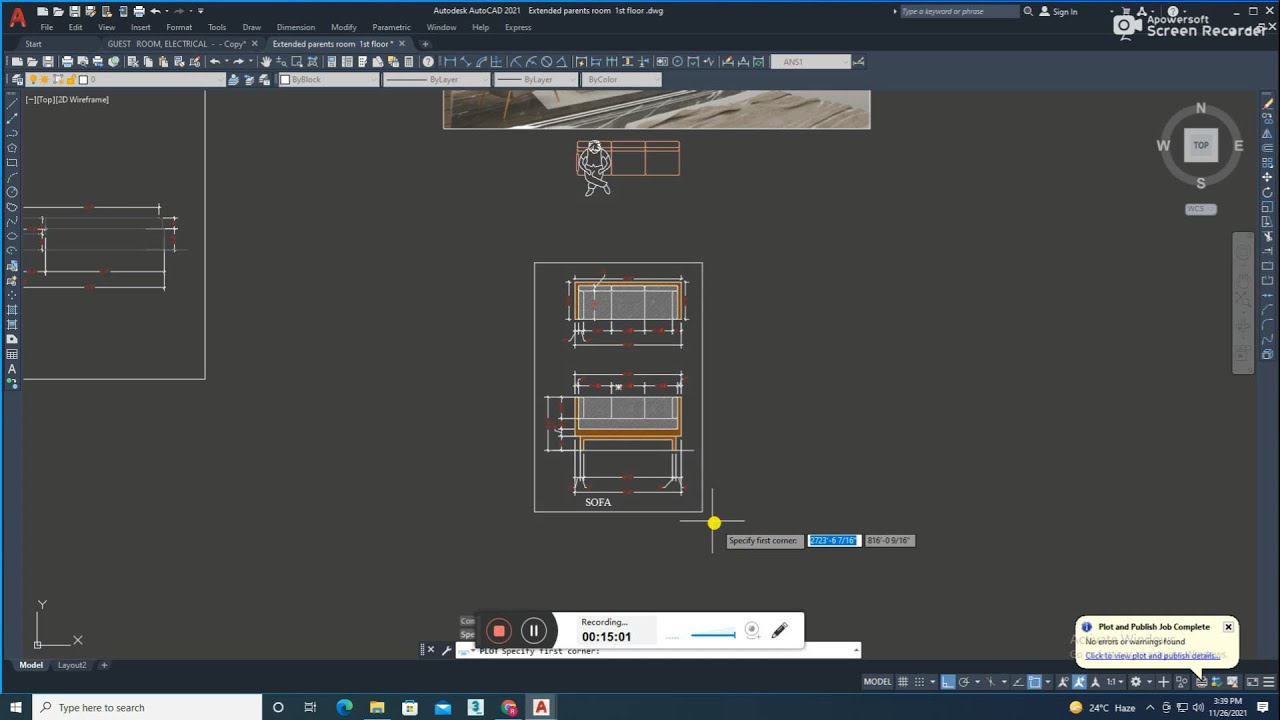Open the Dimension menu
1280x720 pixels.
tap(295, 27)
